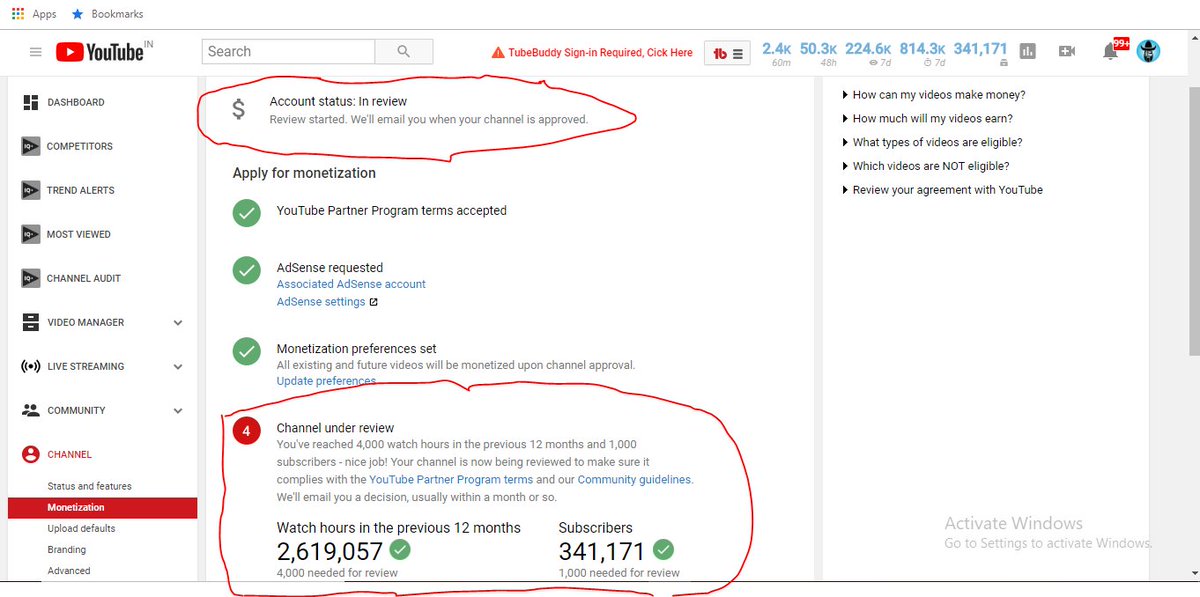
Task: Click the Competitors sidebar icon
Action: (x=30, y=146)
